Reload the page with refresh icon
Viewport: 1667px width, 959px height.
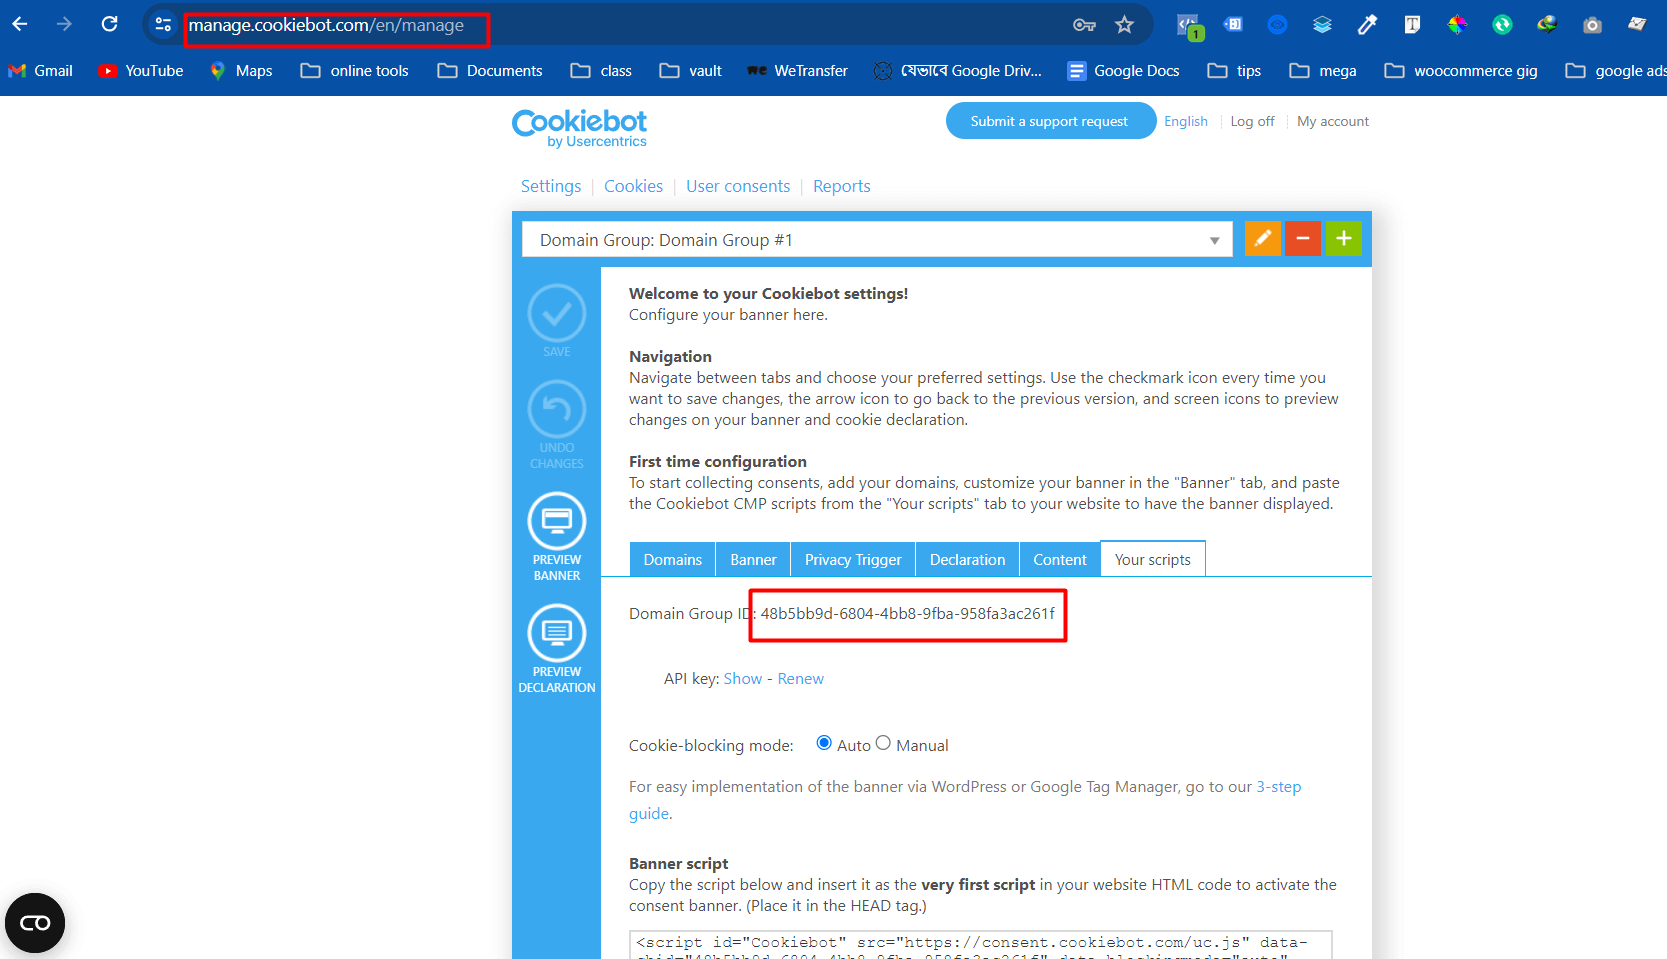[110, 24]
